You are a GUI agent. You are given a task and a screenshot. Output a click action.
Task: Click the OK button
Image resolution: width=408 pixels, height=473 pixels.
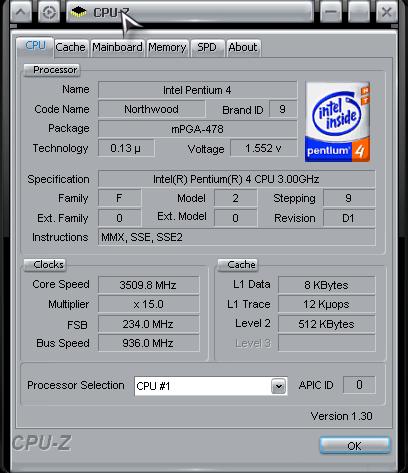pos(354,446)
